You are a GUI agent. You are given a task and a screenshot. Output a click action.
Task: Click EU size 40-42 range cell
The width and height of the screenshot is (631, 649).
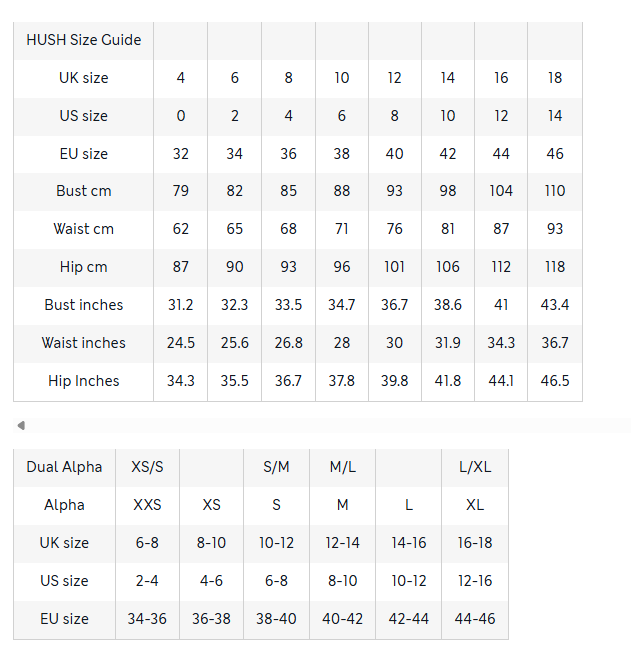pyautogui.click(x=343, y=619)
